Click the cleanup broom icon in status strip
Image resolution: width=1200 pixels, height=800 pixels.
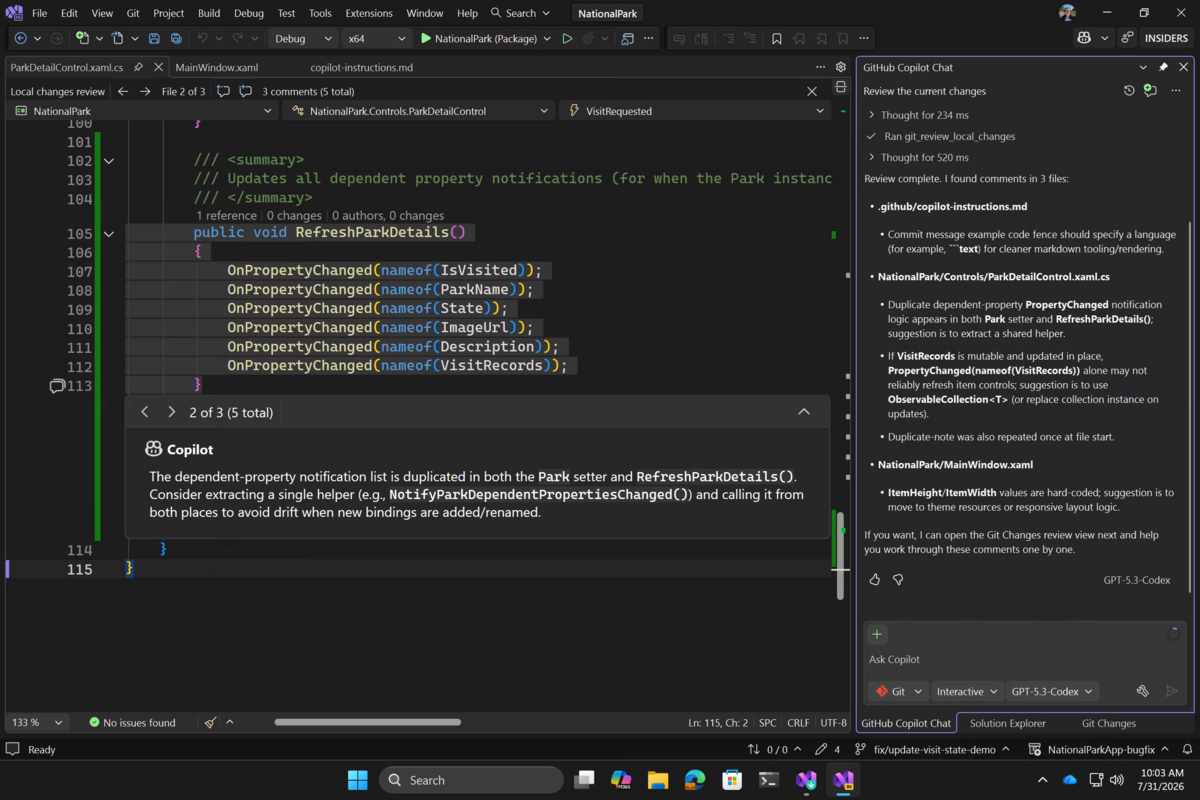click(210, 722)
